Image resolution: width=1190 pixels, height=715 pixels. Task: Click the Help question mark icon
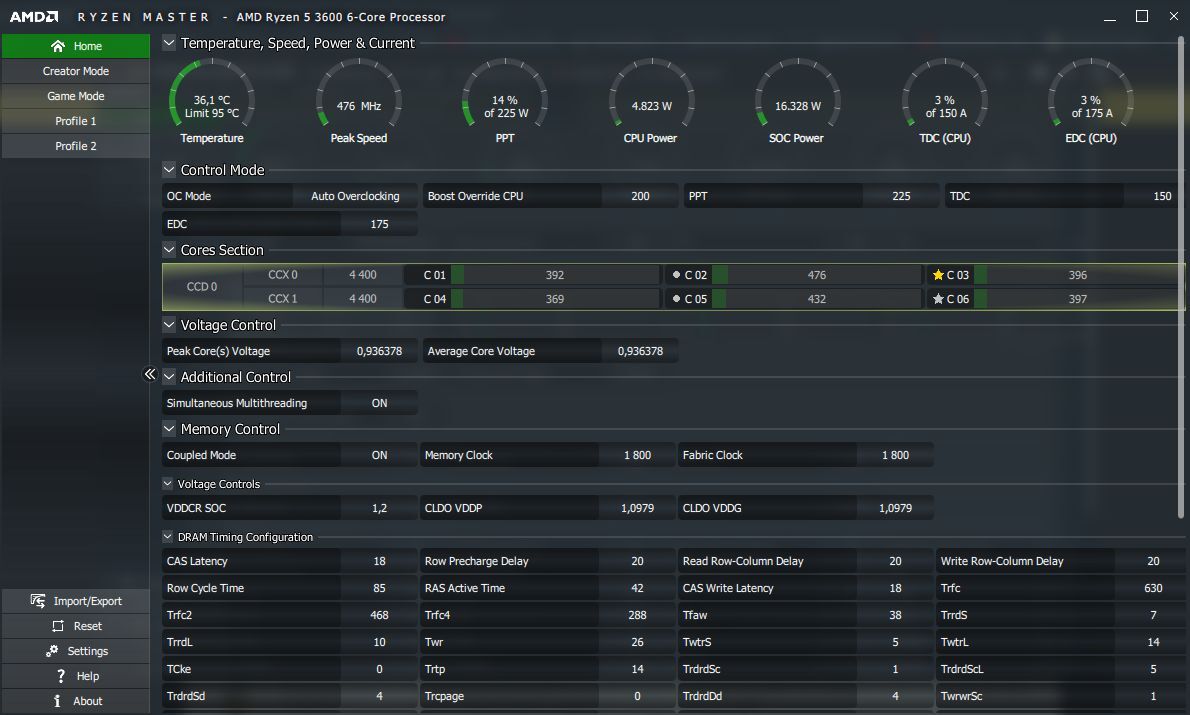pos(61,676)
